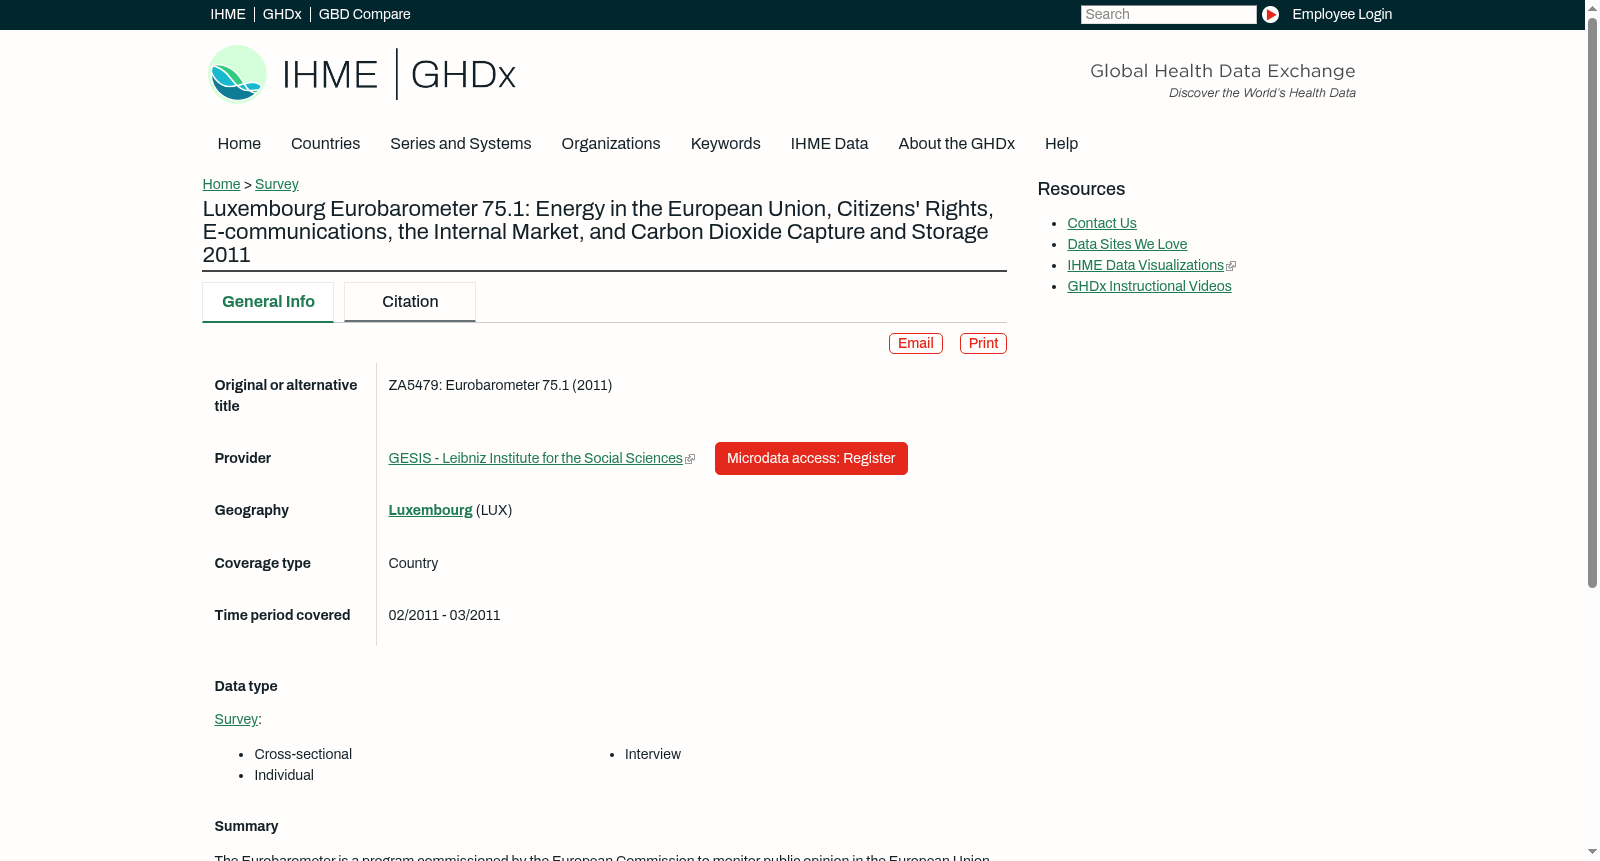Focus the Search input field
1600x861 pixels.
pyautogui.click(x=1168, y=14)
